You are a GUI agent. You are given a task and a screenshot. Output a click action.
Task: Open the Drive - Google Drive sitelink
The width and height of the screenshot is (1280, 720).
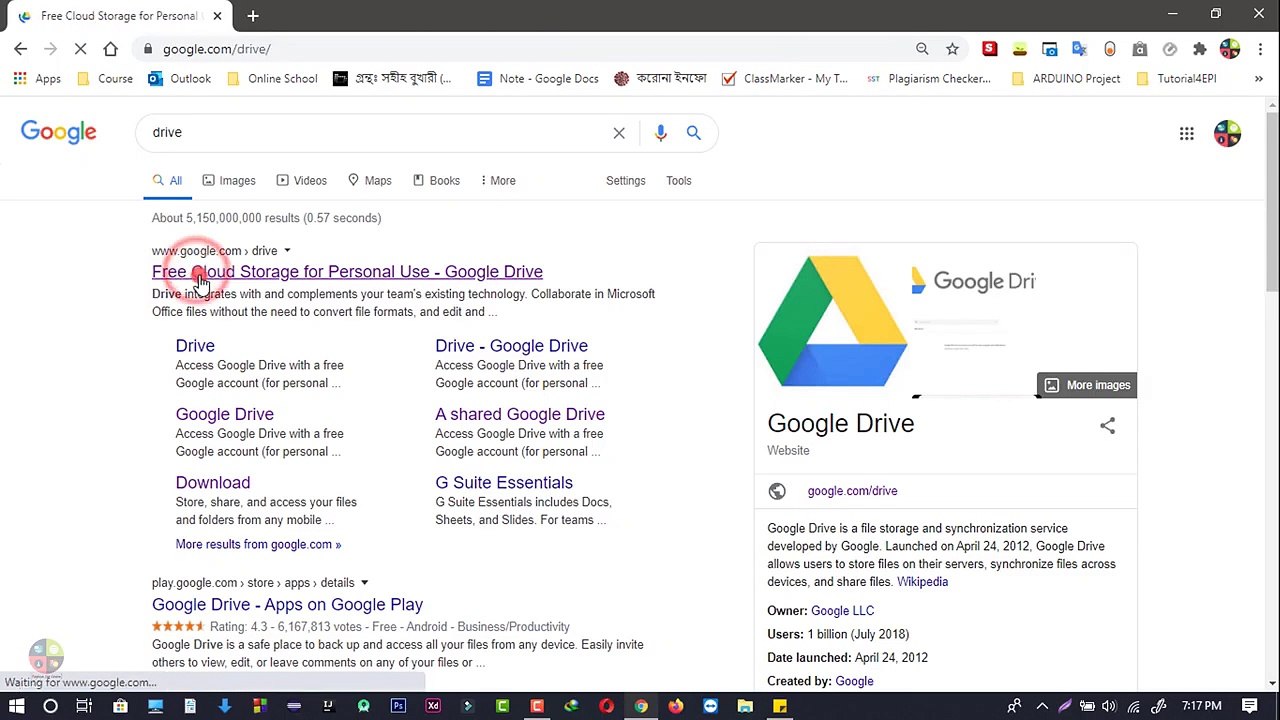(x=511, y=346)
